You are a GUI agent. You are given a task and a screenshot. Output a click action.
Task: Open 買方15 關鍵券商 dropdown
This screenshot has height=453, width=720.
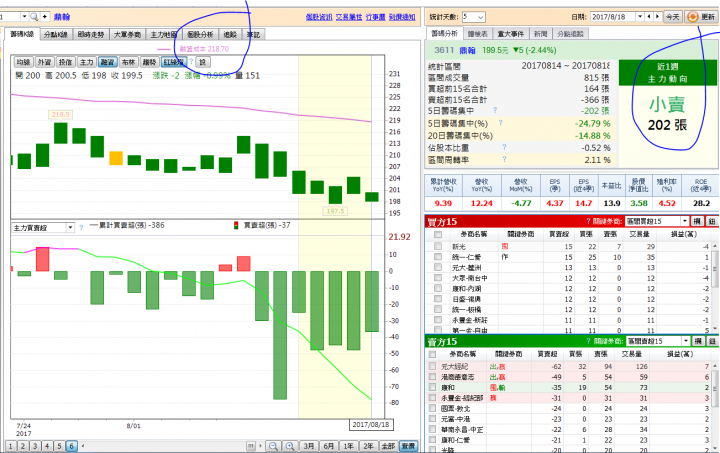tap(685, 221)
